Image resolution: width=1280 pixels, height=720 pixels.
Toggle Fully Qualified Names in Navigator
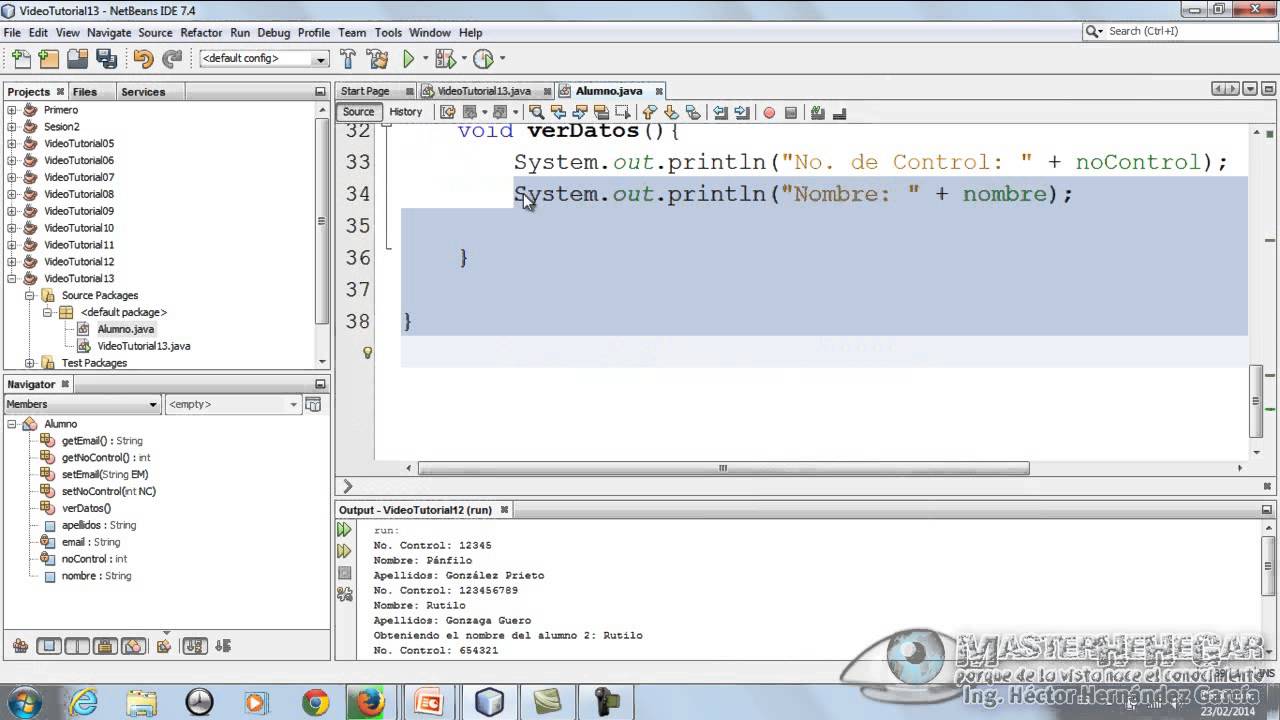(x=164, y=646)
